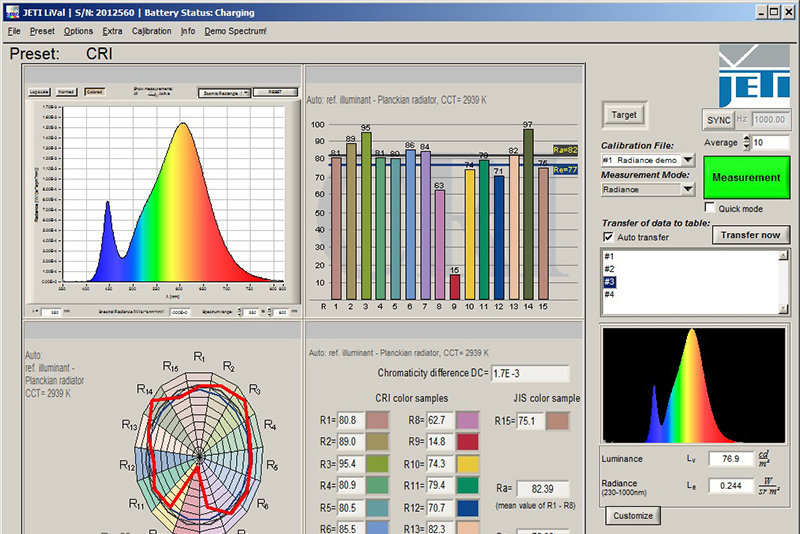This screenshot has height=534, width=800.
Task: Toggle the Normed button on spectrum chart
Action: coord(66,92)
